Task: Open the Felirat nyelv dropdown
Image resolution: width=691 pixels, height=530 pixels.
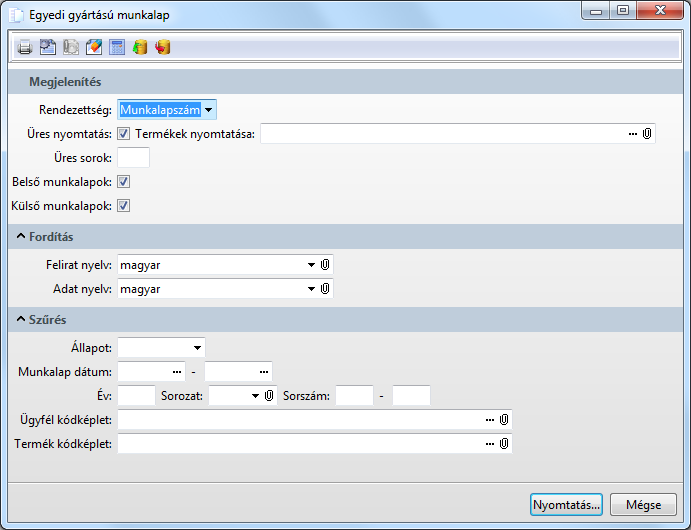Action: click(311, 265)
